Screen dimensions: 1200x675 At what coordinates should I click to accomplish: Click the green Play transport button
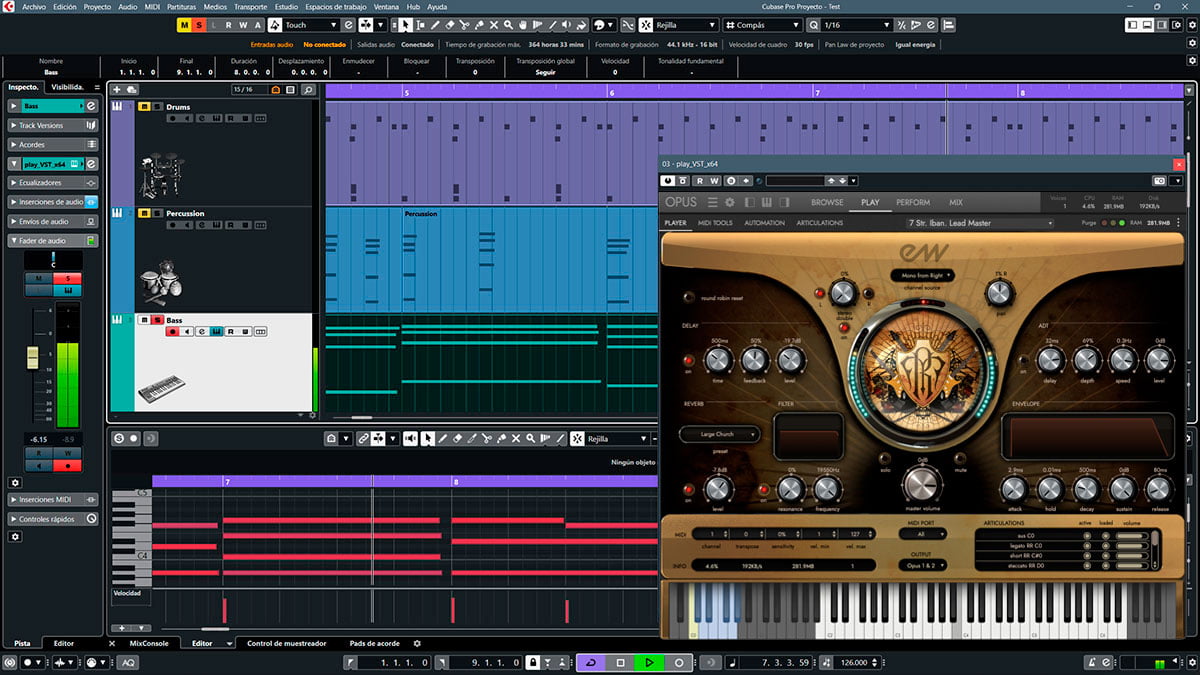(x=649, y=662)
